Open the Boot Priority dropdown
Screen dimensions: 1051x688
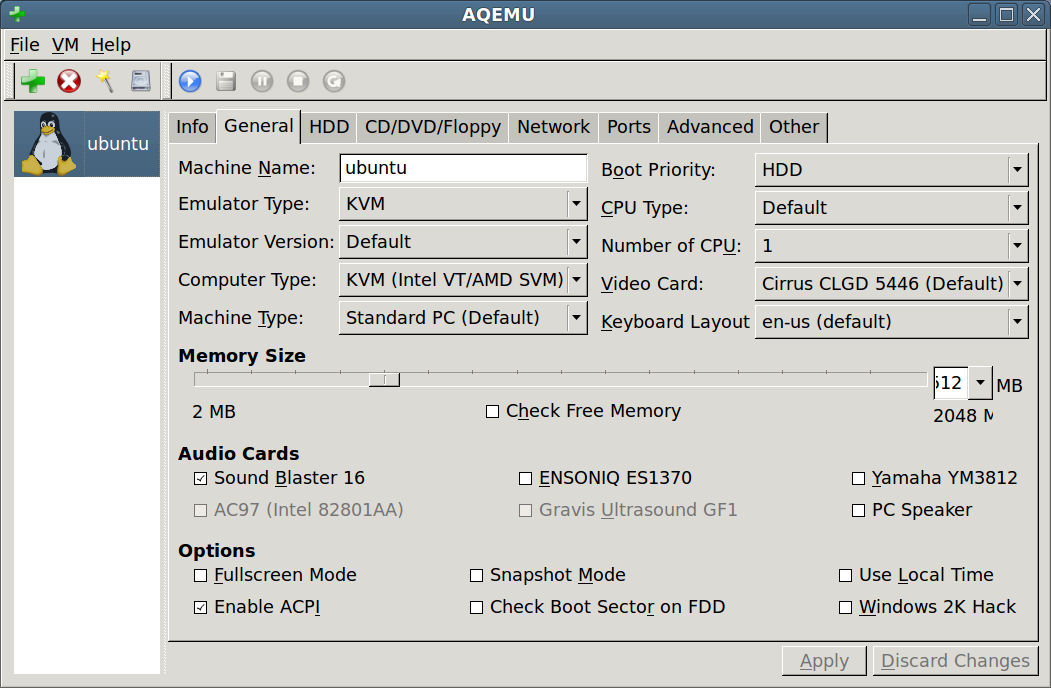coord(891,170)
